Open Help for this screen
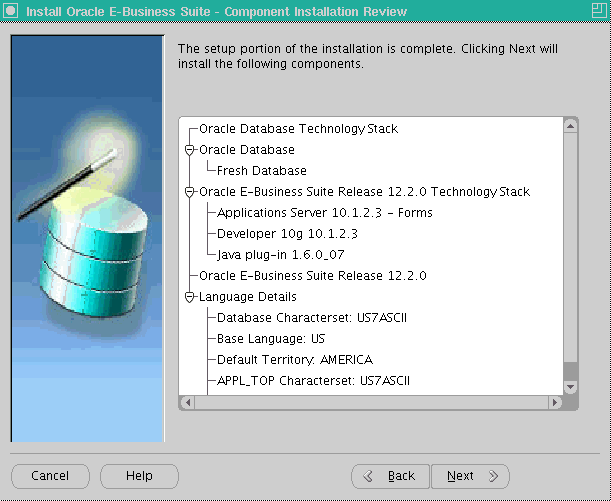 point(139,476)
